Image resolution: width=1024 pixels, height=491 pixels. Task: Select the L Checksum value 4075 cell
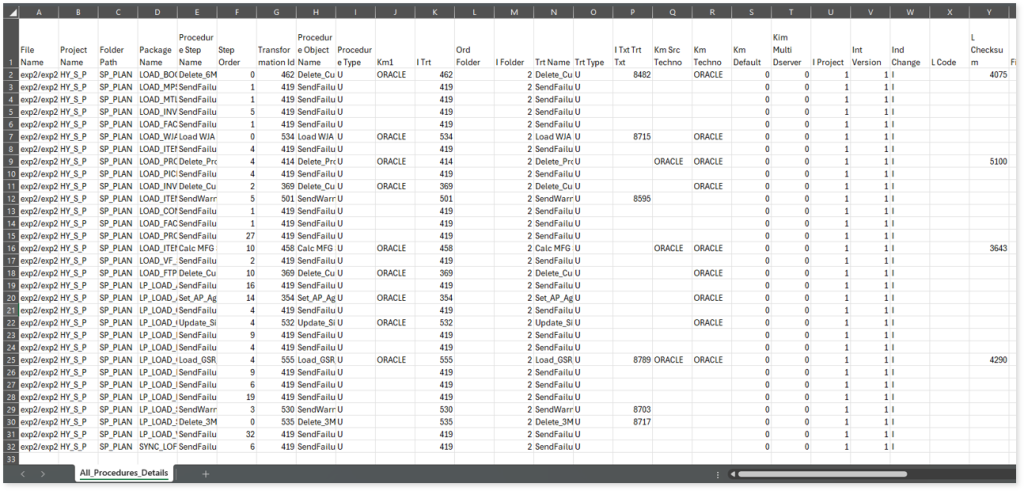(988, 75)
